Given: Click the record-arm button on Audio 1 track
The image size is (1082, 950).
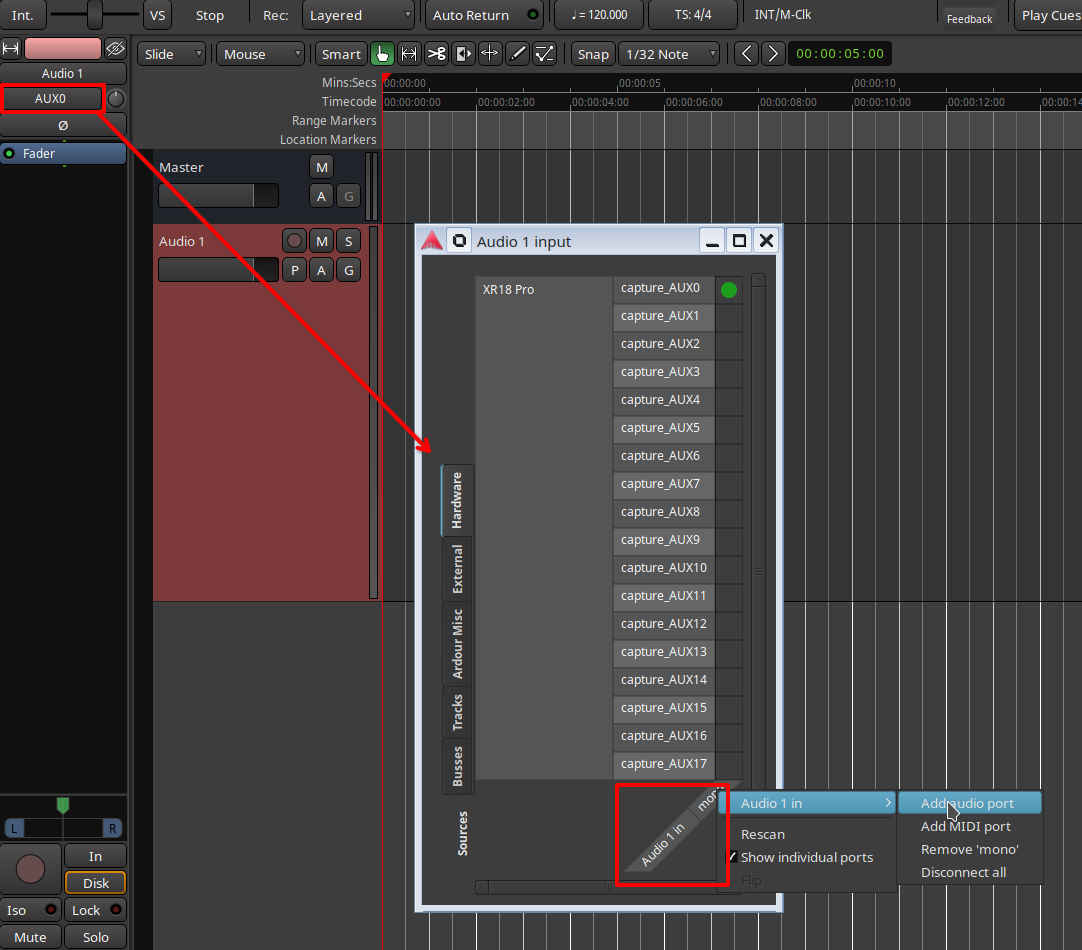Looking at the screenshot, I should (x=294, y=241).
